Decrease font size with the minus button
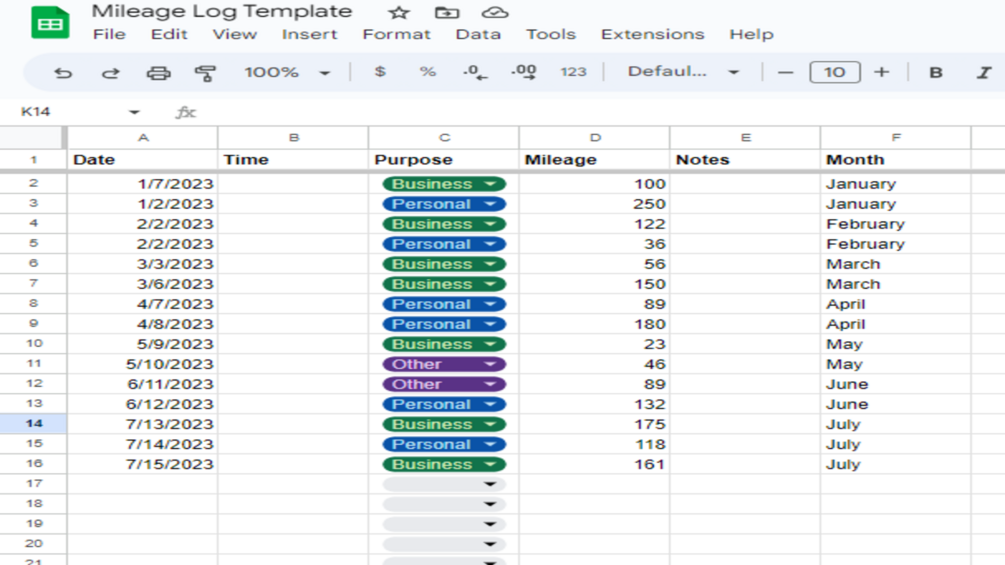Viewport: 1005px width, 565px height. (786, 72)
